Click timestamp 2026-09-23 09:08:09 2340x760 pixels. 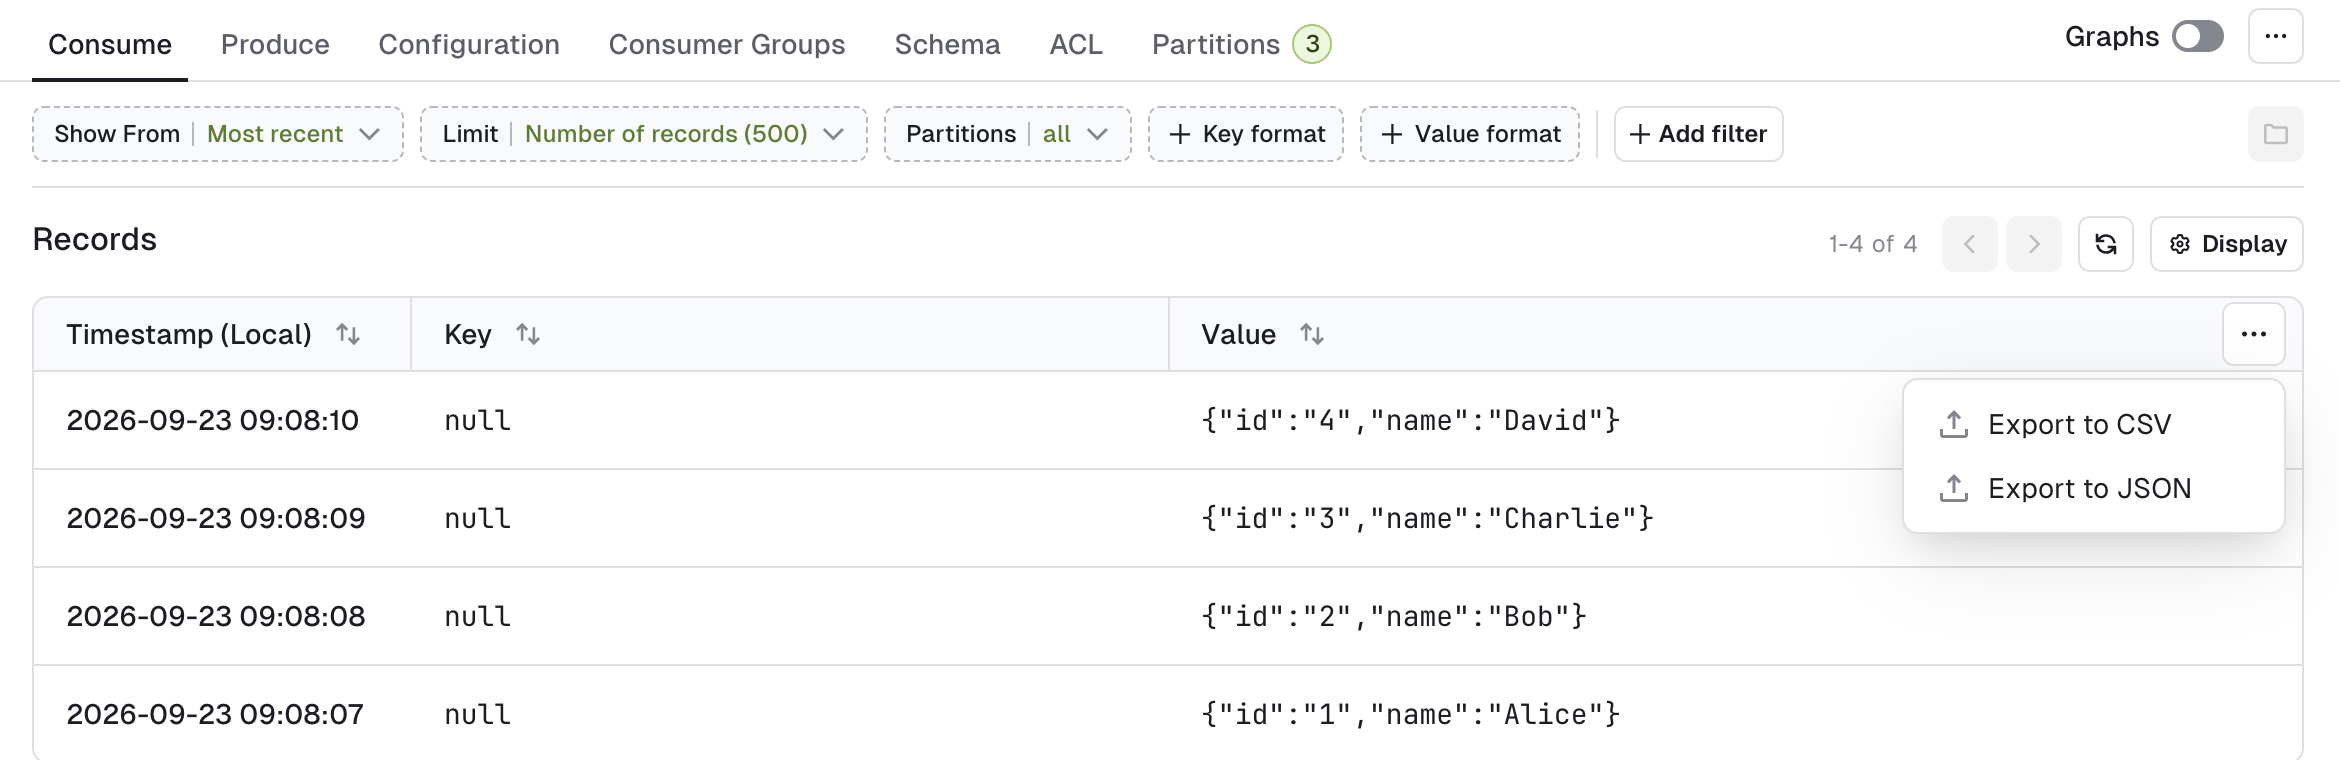click(x=216, y=518)
